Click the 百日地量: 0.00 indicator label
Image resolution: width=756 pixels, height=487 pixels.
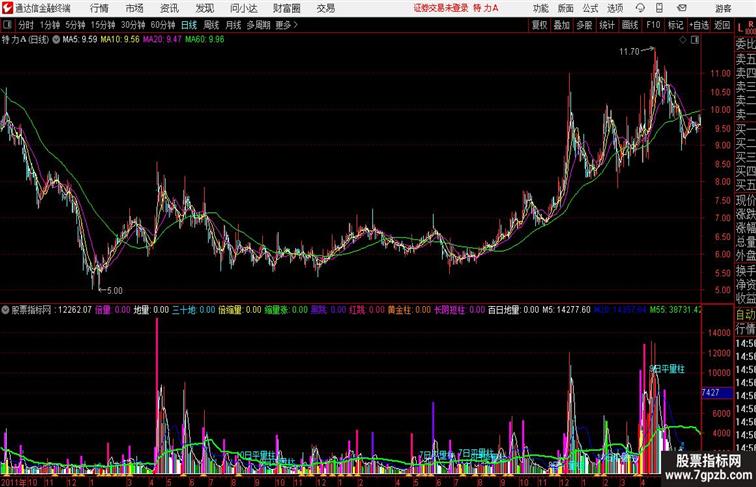coord(513,310)
